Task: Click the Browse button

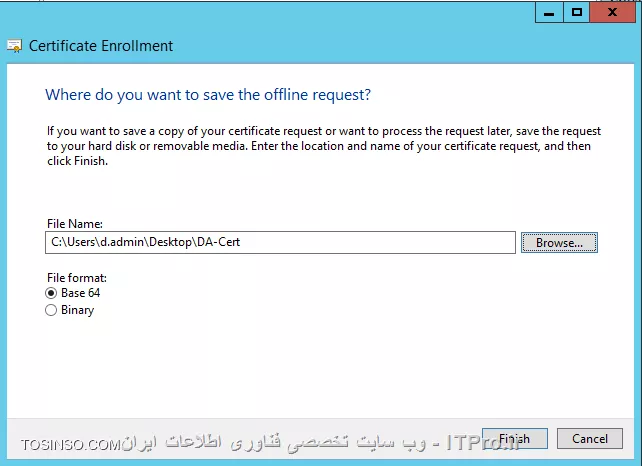Action: [x=559, y=242]
